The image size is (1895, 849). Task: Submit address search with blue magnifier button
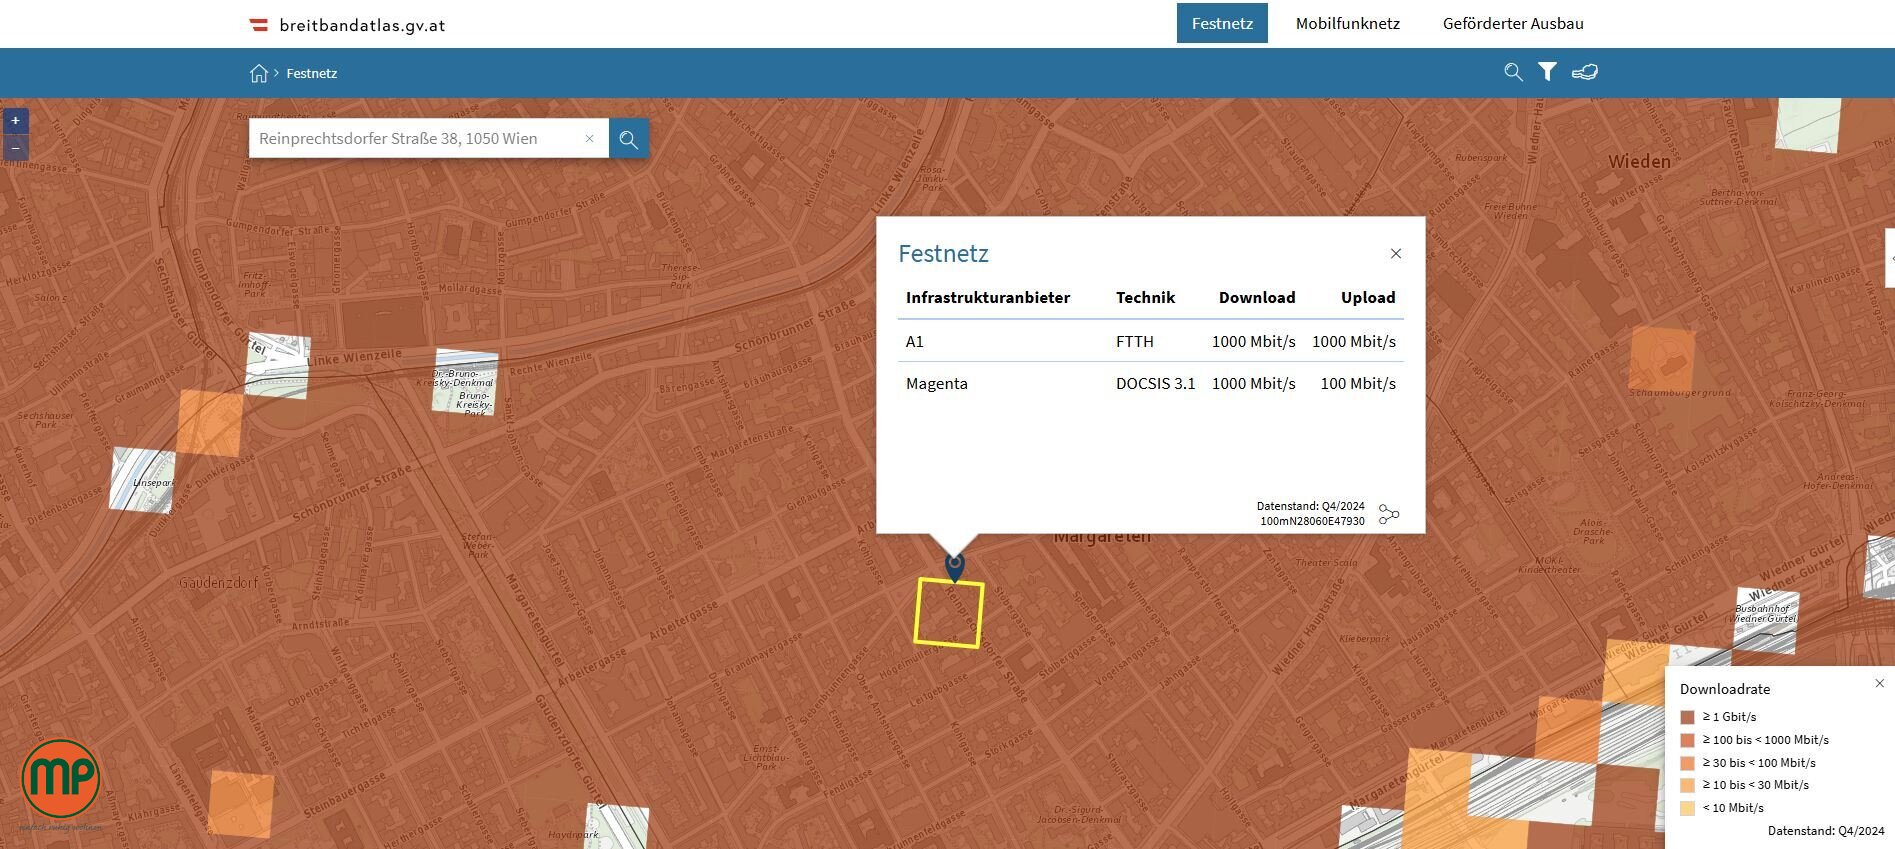[629, 139]
